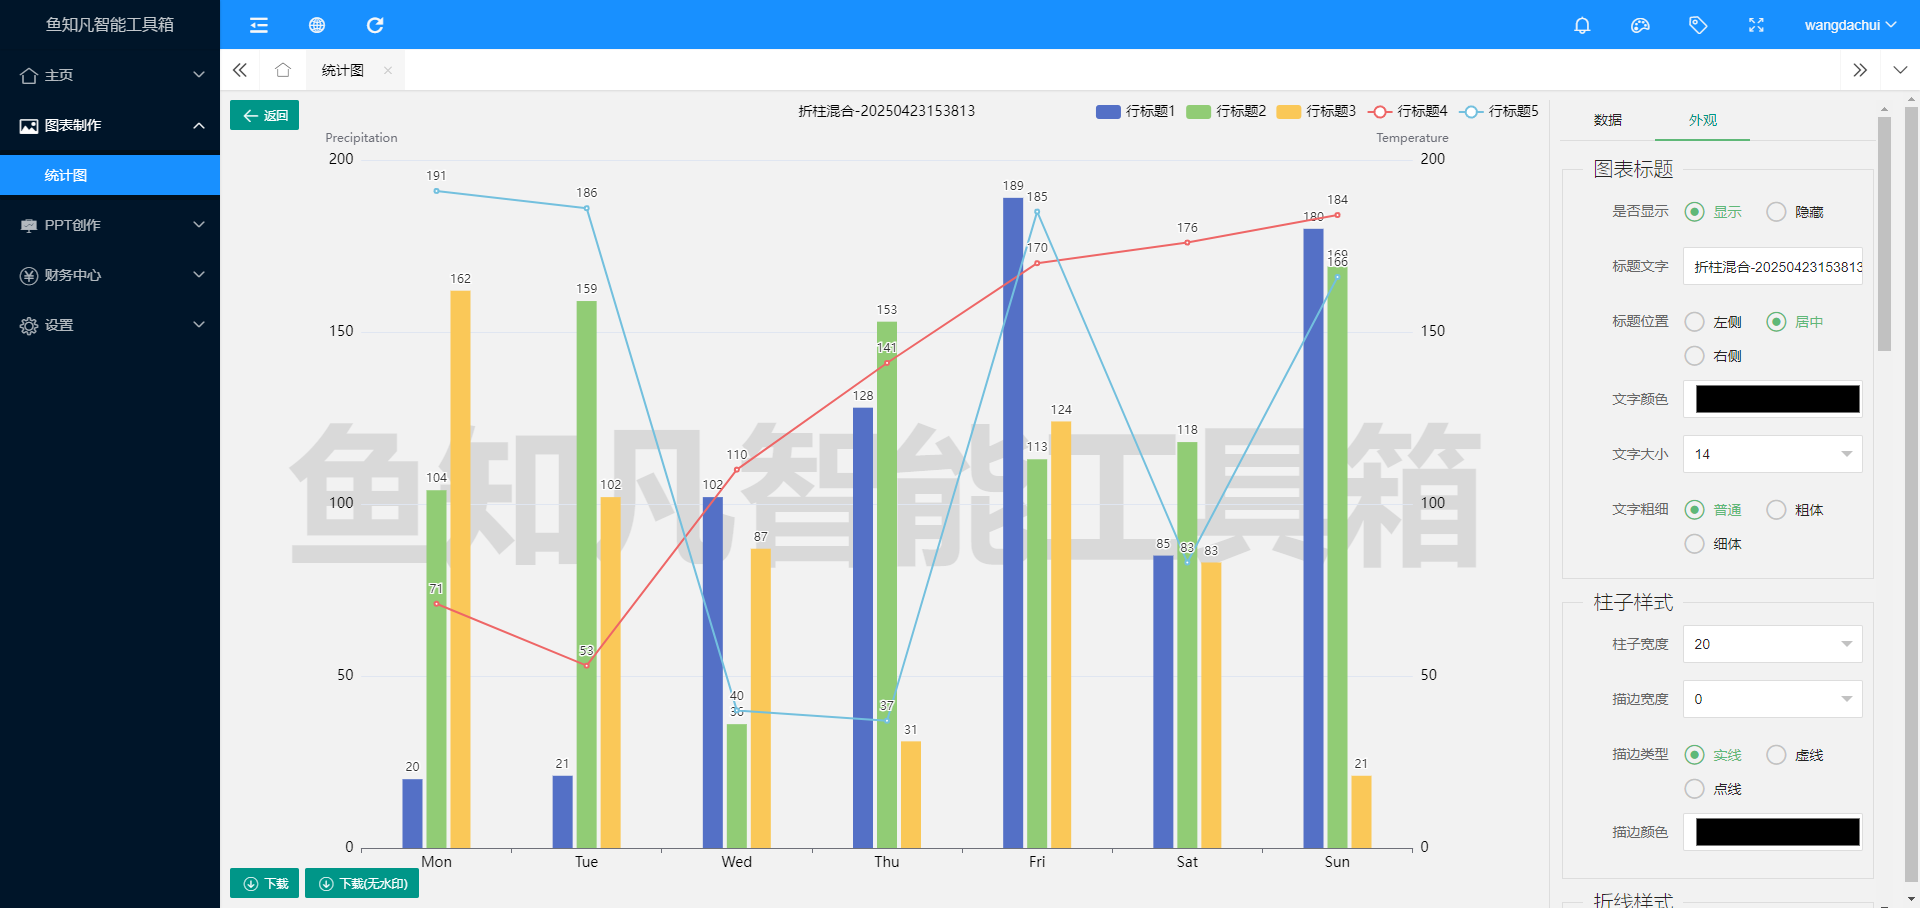Toggle 行标题1 legend series
Screen dimensions: 1920x908
[1135, 111]
